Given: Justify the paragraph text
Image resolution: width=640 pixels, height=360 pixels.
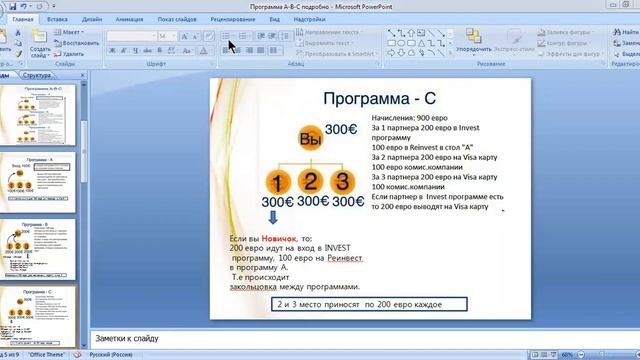Looking at the screenshot, I should (x=260, y=51).
